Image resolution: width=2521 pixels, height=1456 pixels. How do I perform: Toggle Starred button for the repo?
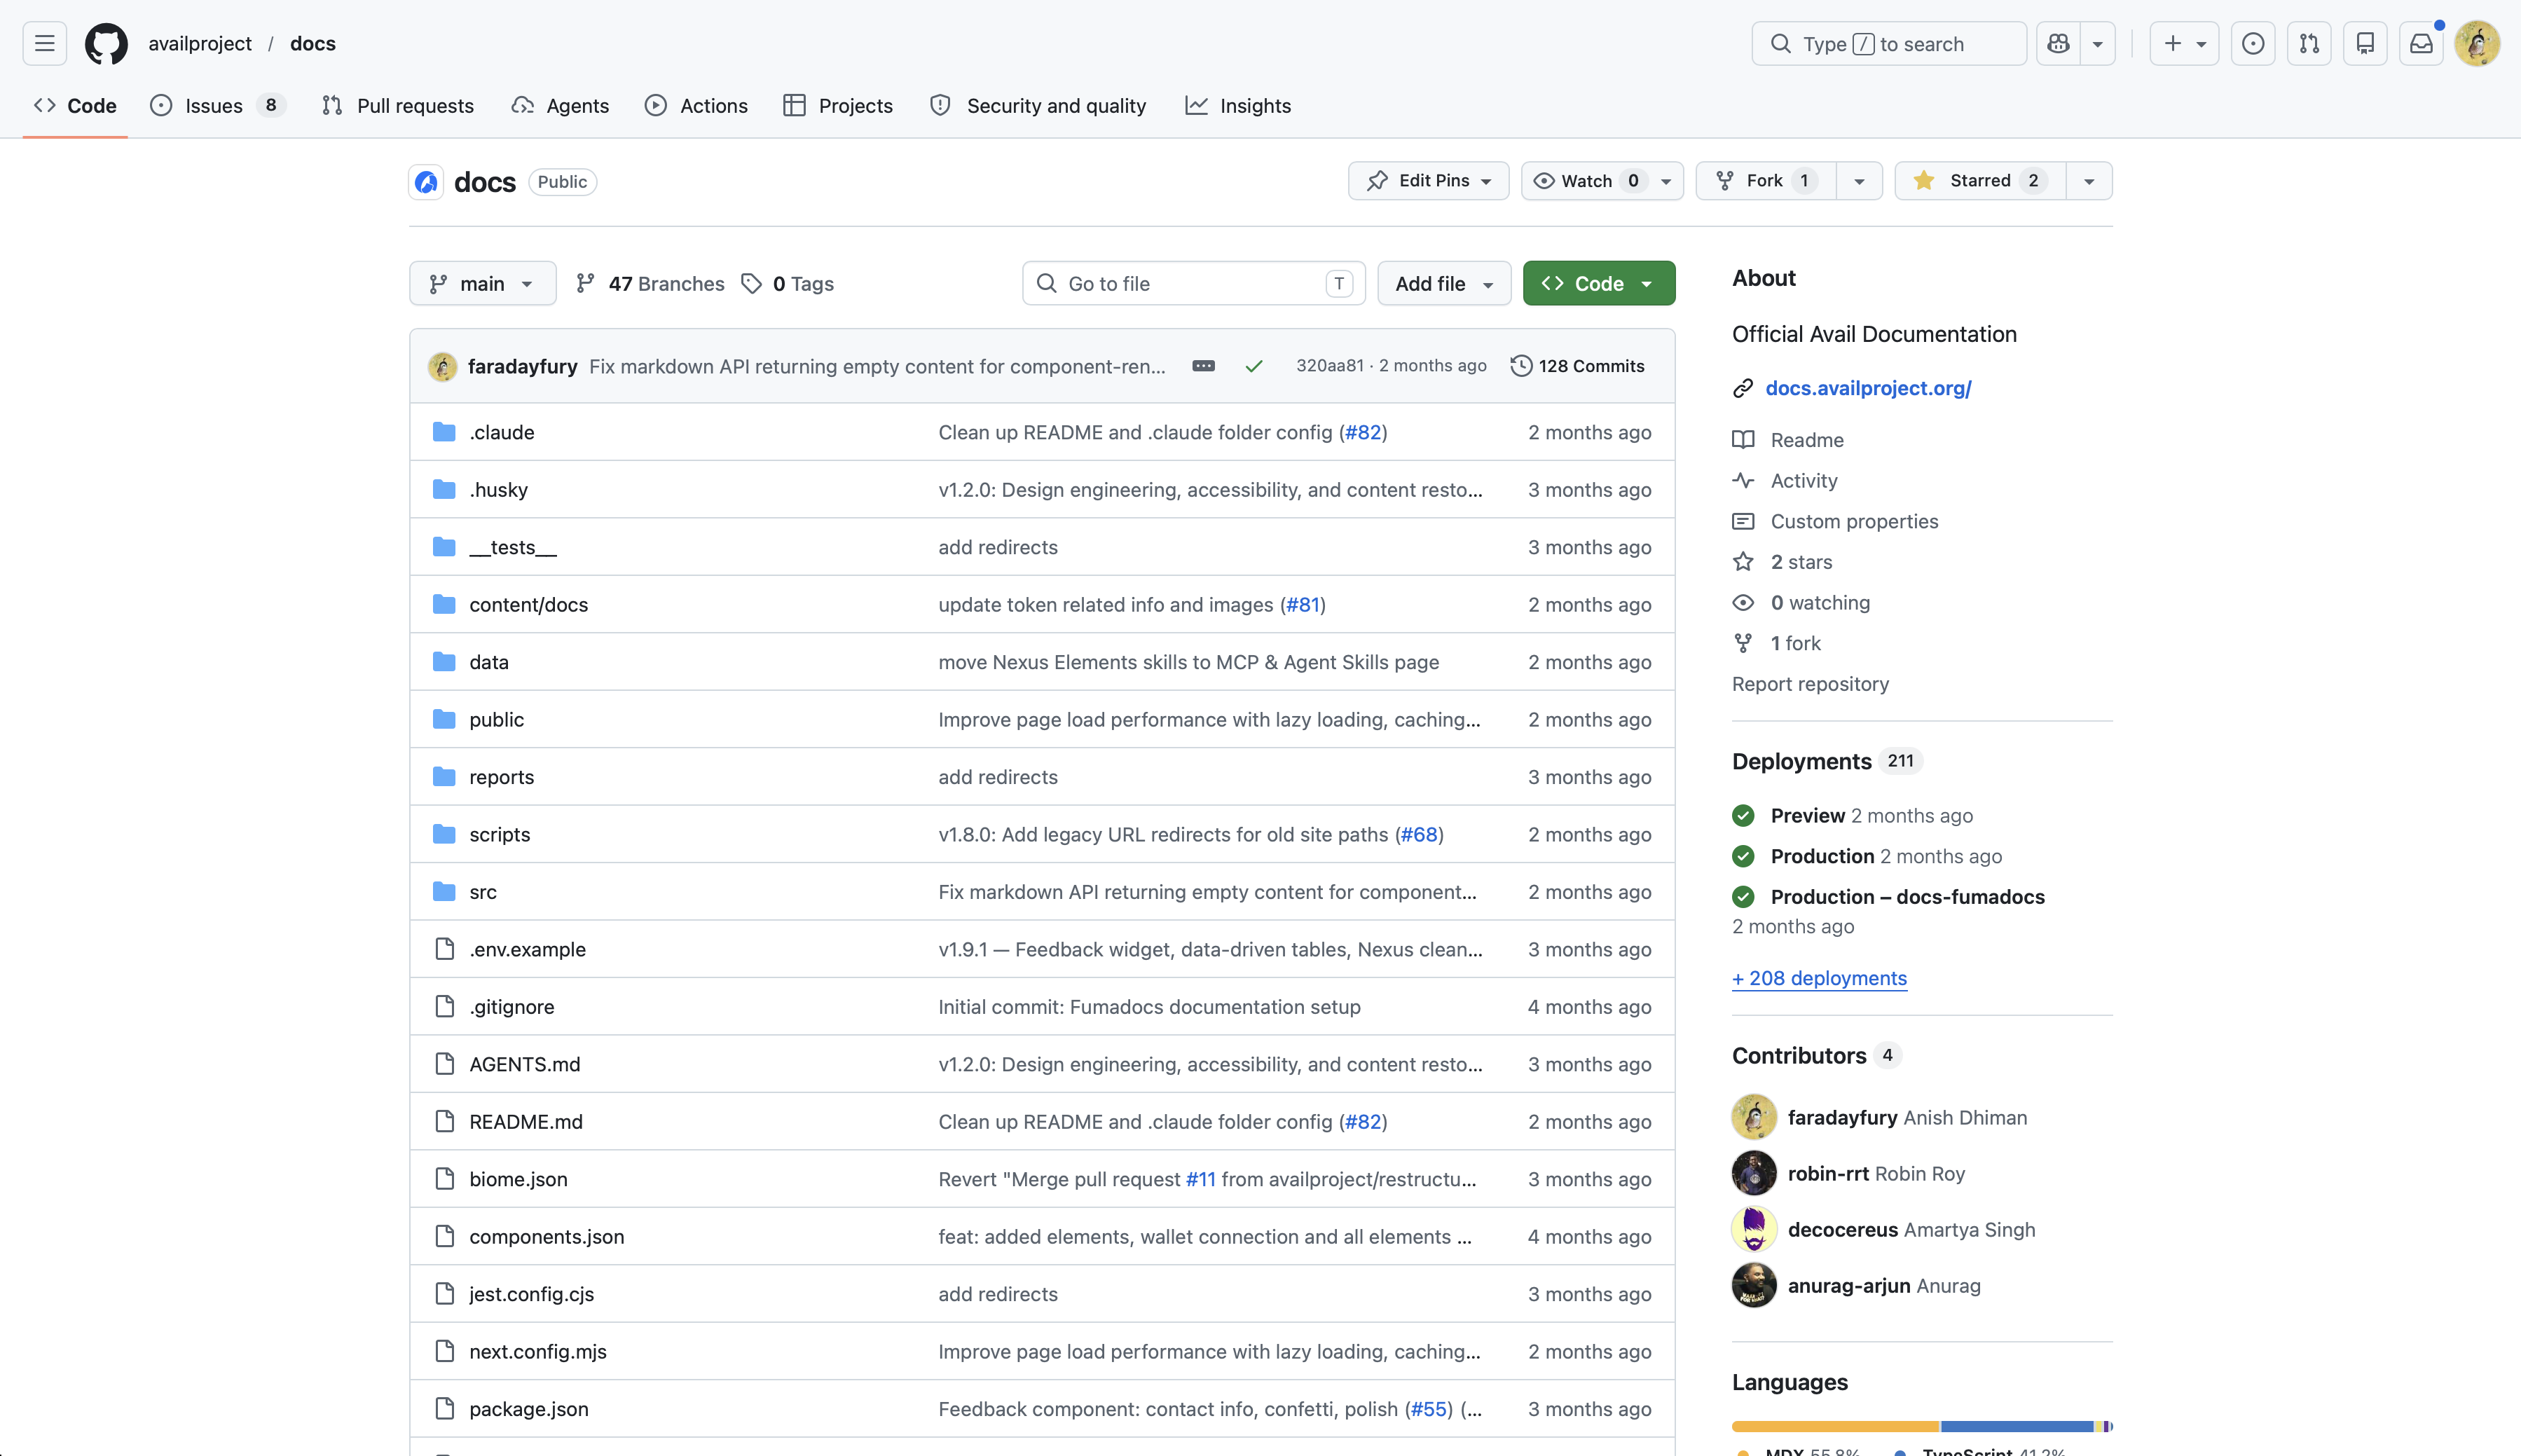(1980, 181)
